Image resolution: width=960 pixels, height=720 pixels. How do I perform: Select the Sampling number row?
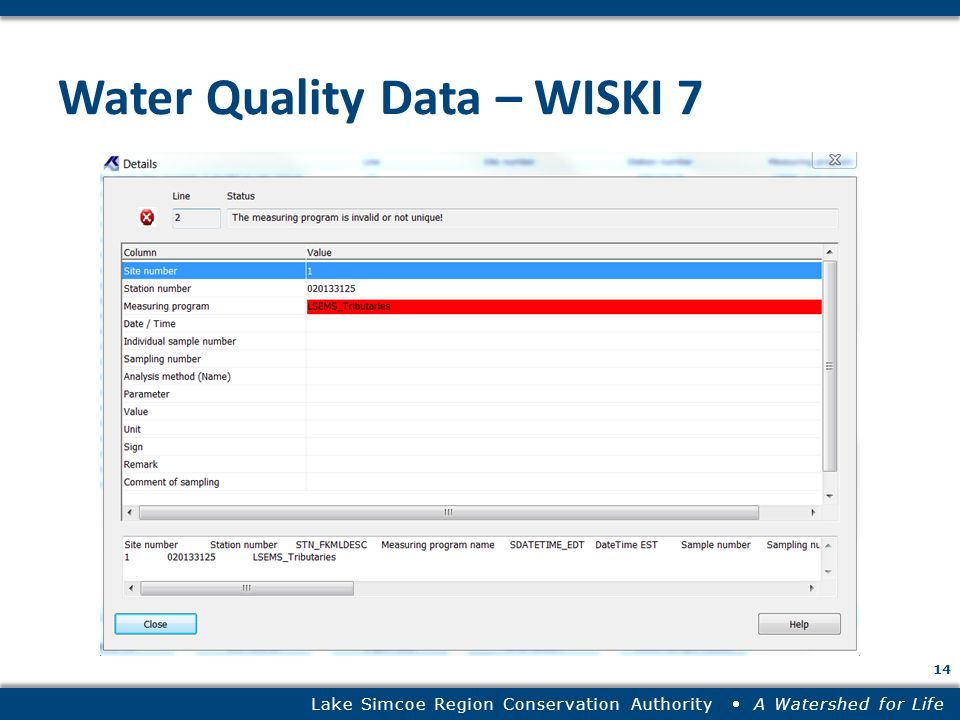(x=471, y=359)
